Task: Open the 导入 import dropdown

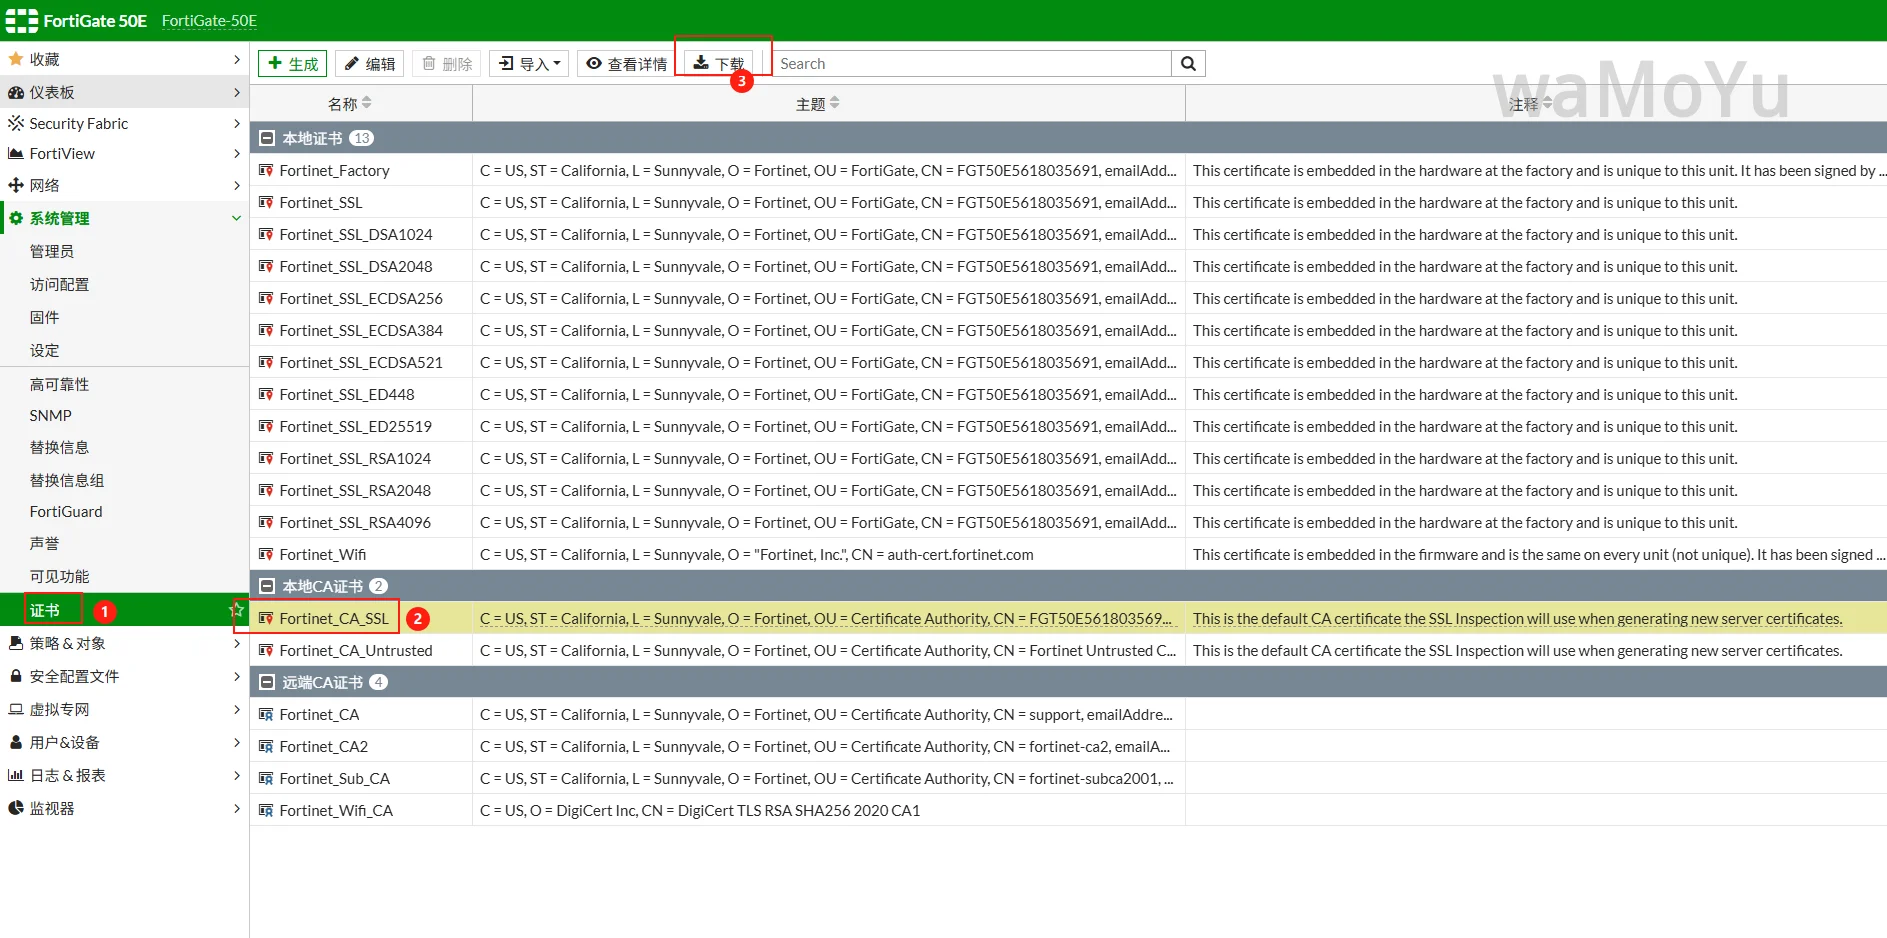Action: [x=529, y=63]
